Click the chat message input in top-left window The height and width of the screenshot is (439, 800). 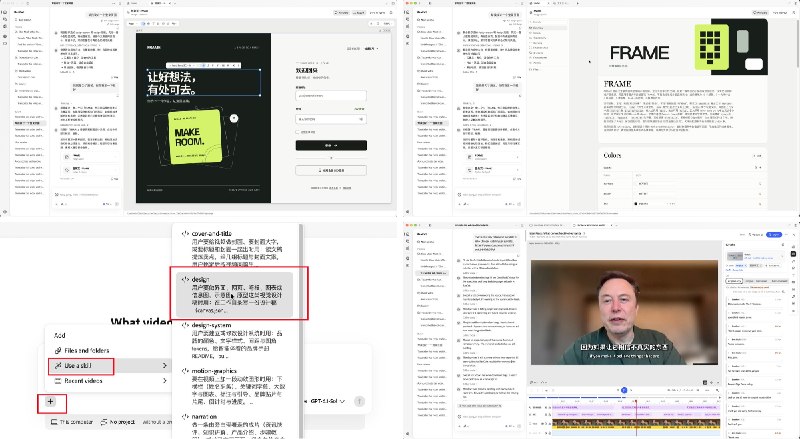click(x=87, y=194)
